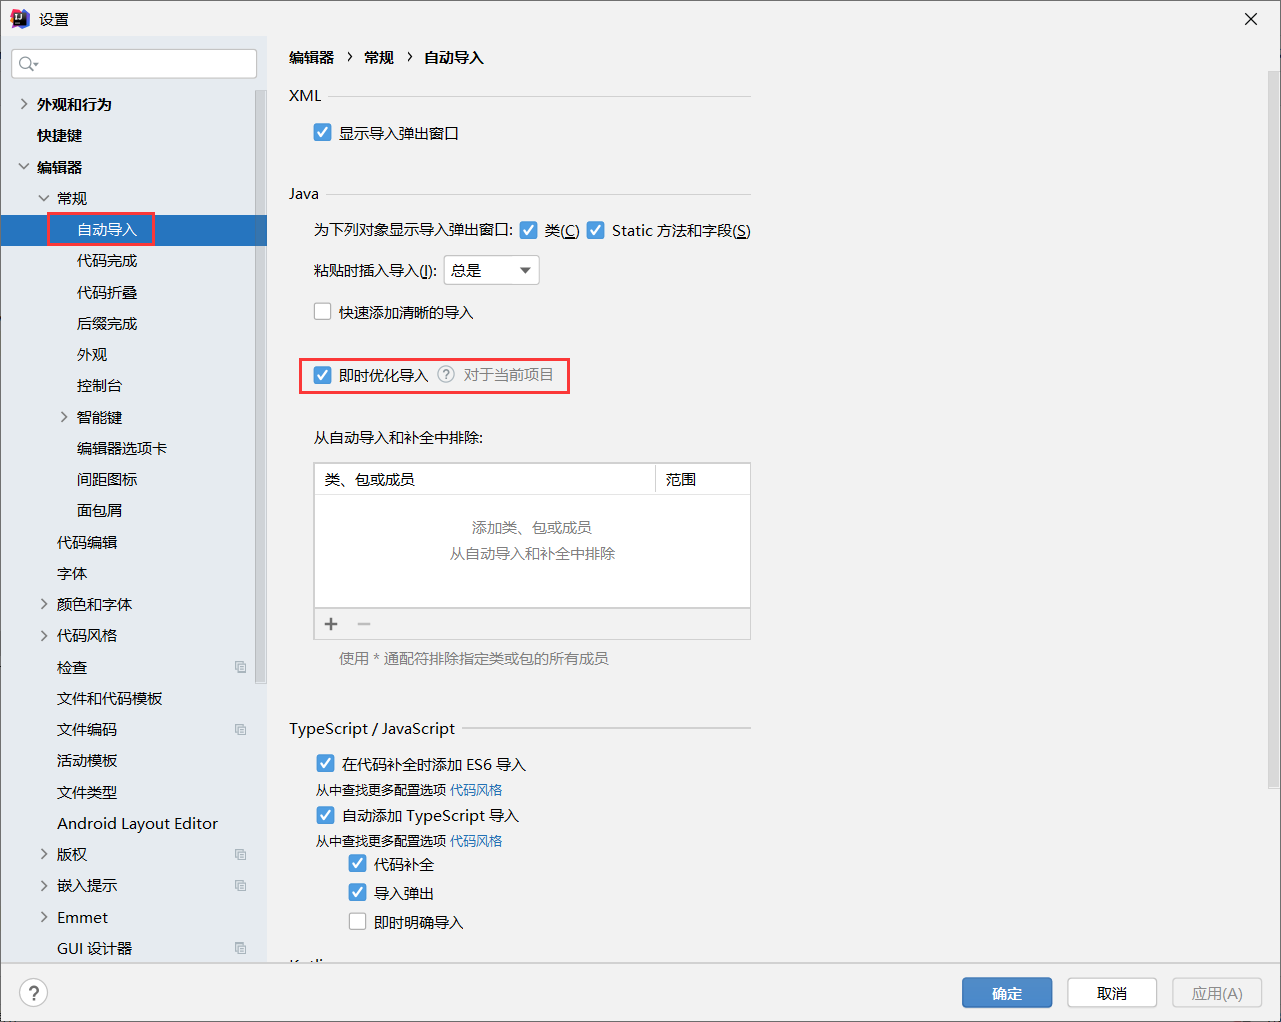This screenshot has height=1022, width=1281.
Task: Click the 确定 button
Action: tap(1006, 992)
